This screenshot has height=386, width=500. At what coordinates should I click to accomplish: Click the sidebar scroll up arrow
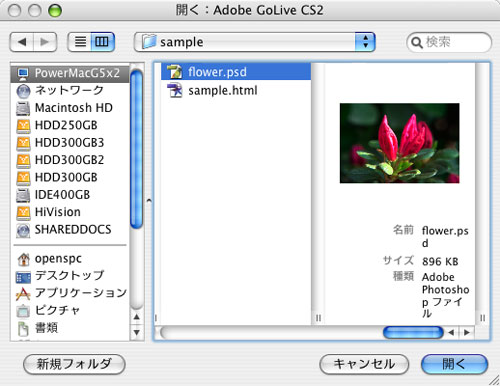pos(137,317)
